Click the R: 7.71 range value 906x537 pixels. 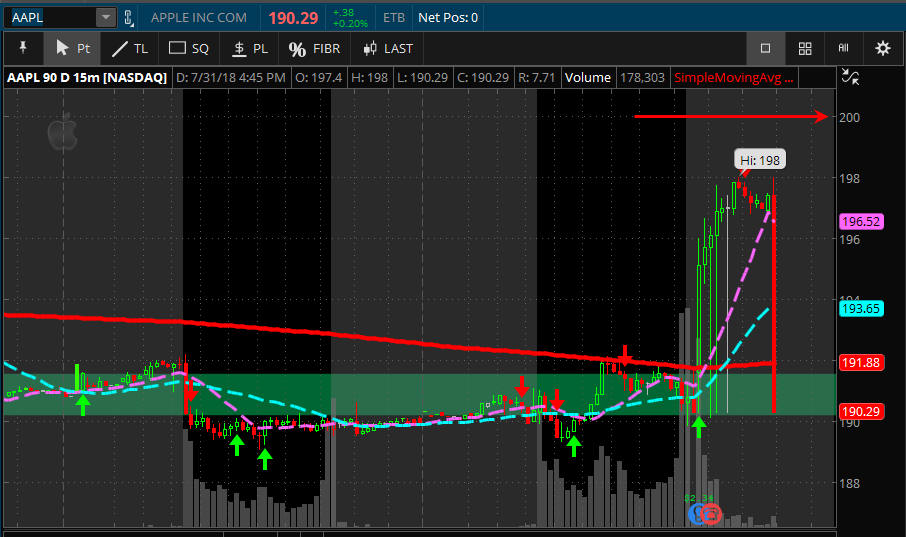(x=536, y=77)
